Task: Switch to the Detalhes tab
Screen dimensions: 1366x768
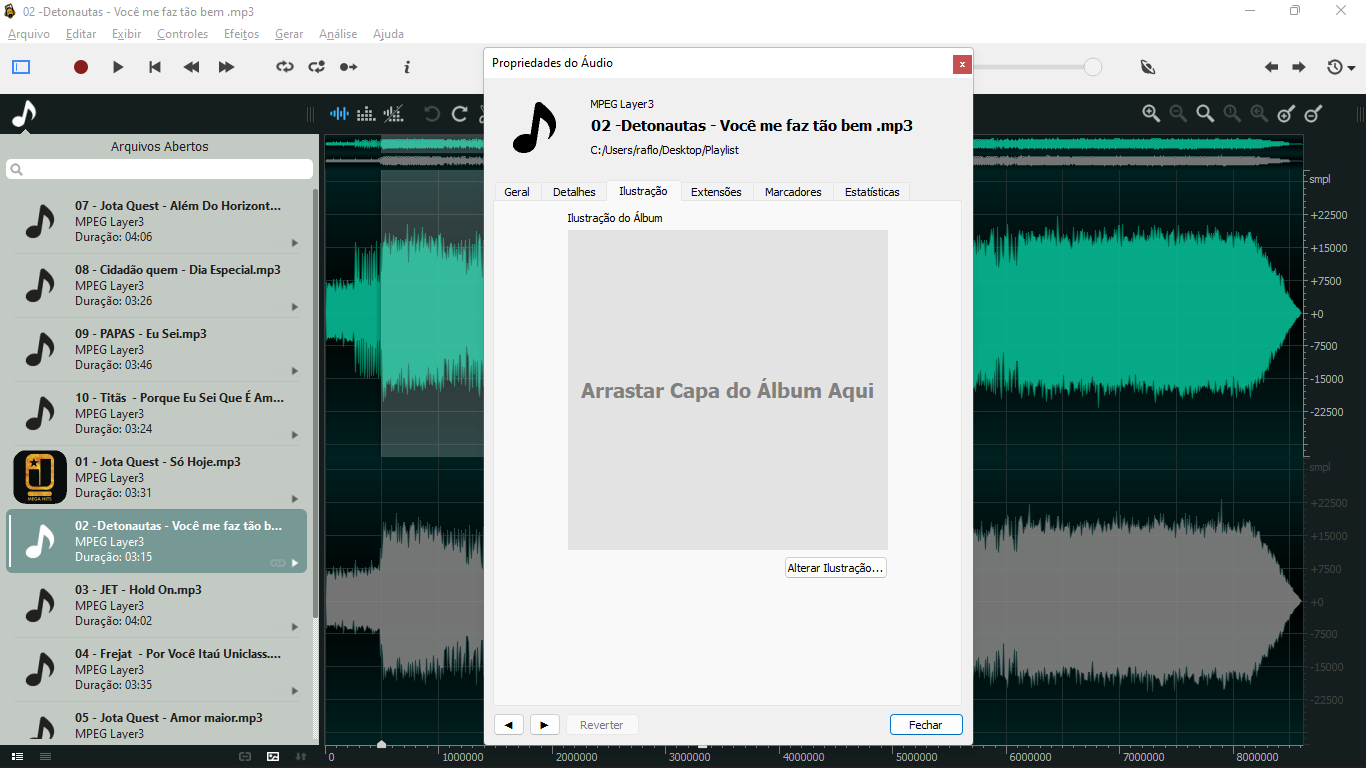Action: 574,192
